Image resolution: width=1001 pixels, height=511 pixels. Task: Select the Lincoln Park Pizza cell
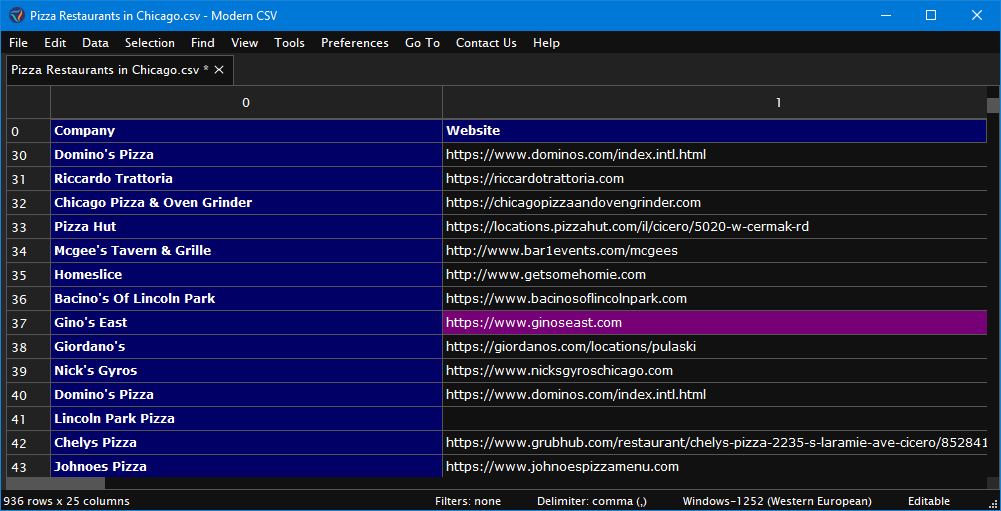pyautogui.click(x=246, y=419)
